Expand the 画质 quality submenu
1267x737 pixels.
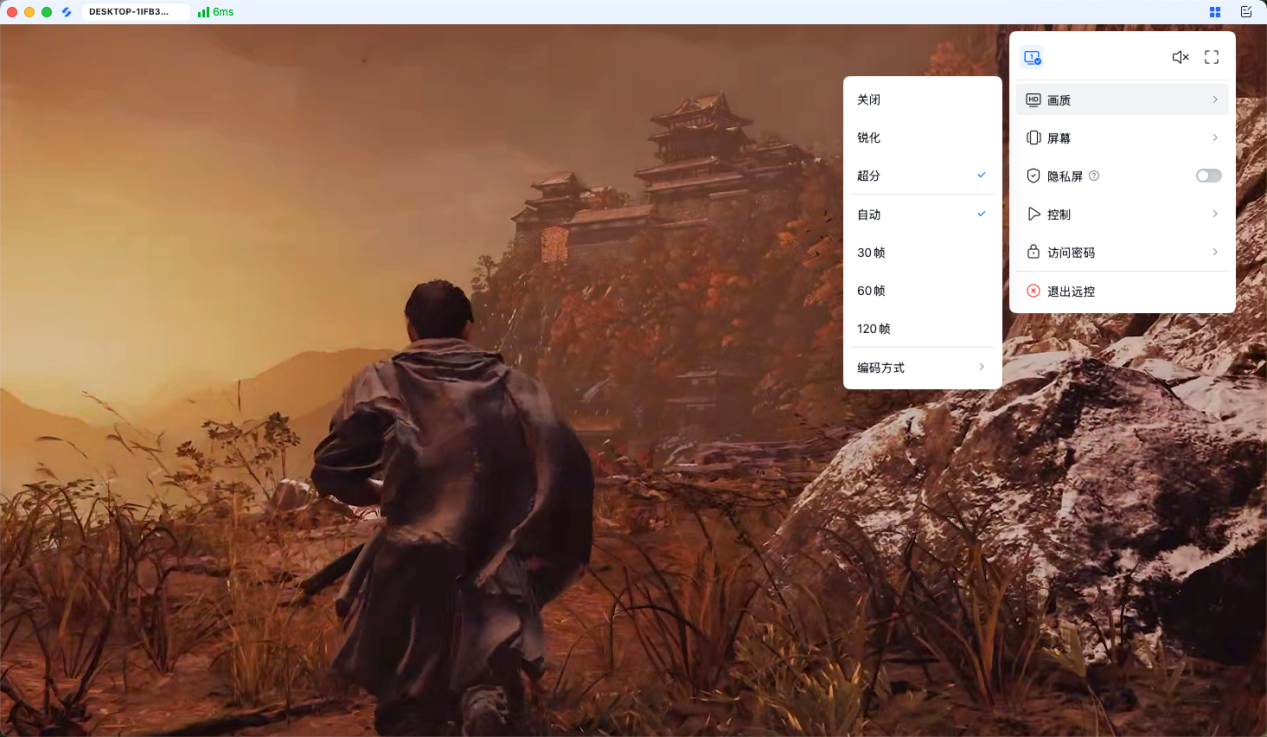point(1122,100)
